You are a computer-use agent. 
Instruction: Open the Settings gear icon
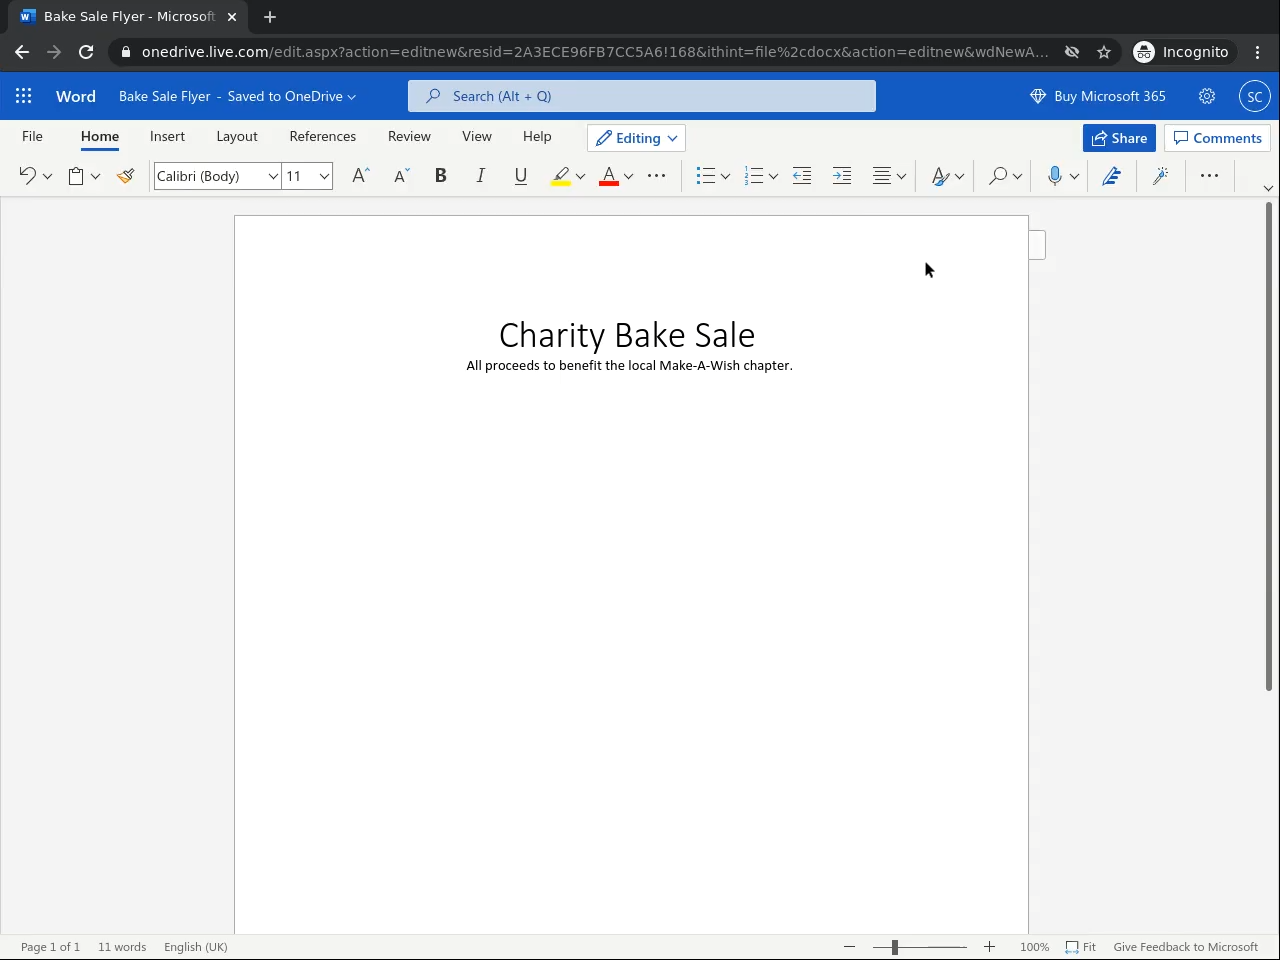point(1207,96)
